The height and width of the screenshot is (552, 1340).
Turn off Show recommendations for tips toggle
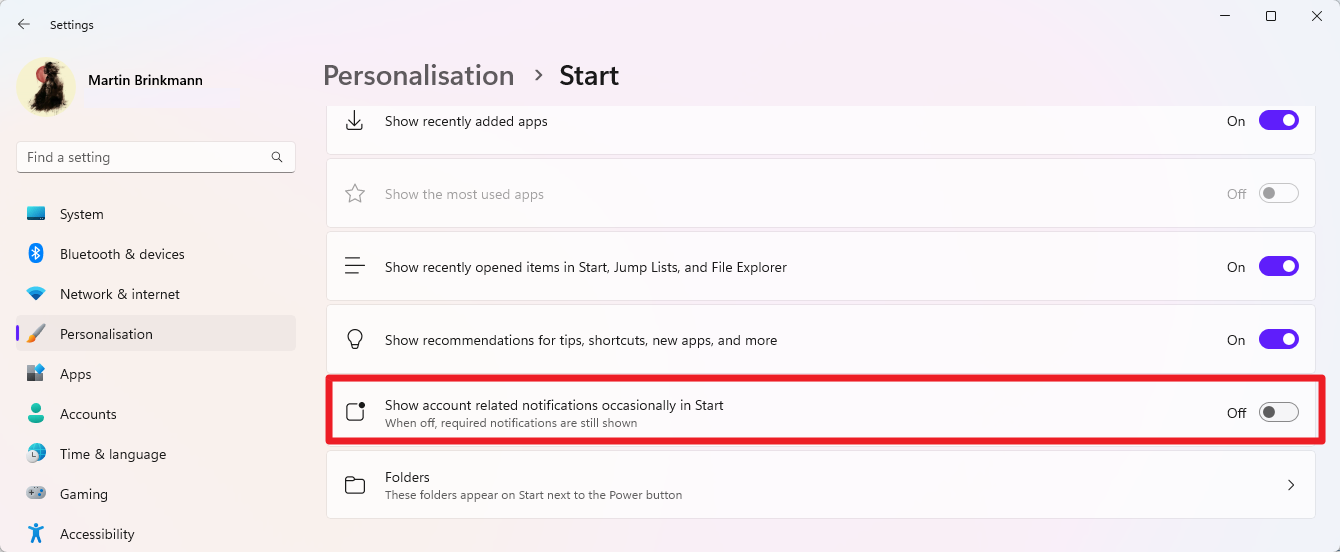(1278, 340)
